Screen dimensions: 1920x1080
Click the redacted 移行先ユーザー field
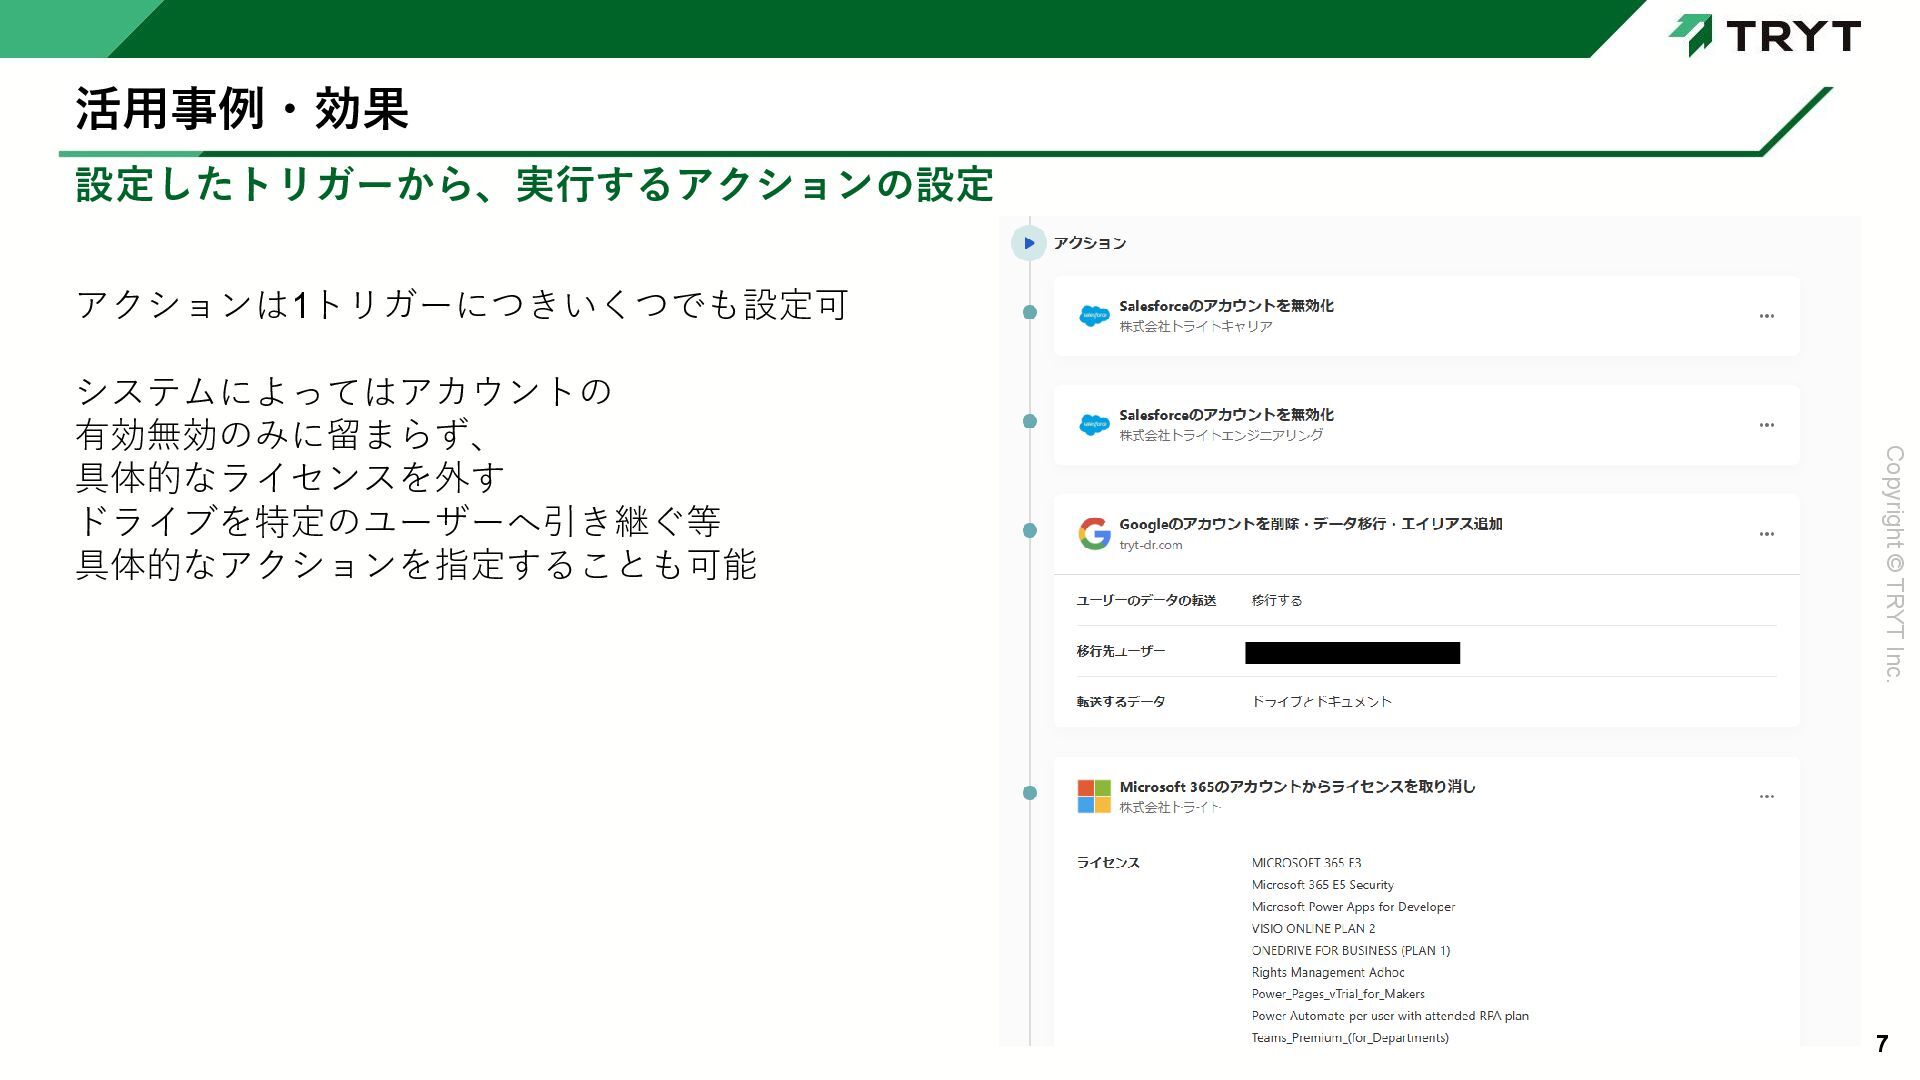point(1352,653)
